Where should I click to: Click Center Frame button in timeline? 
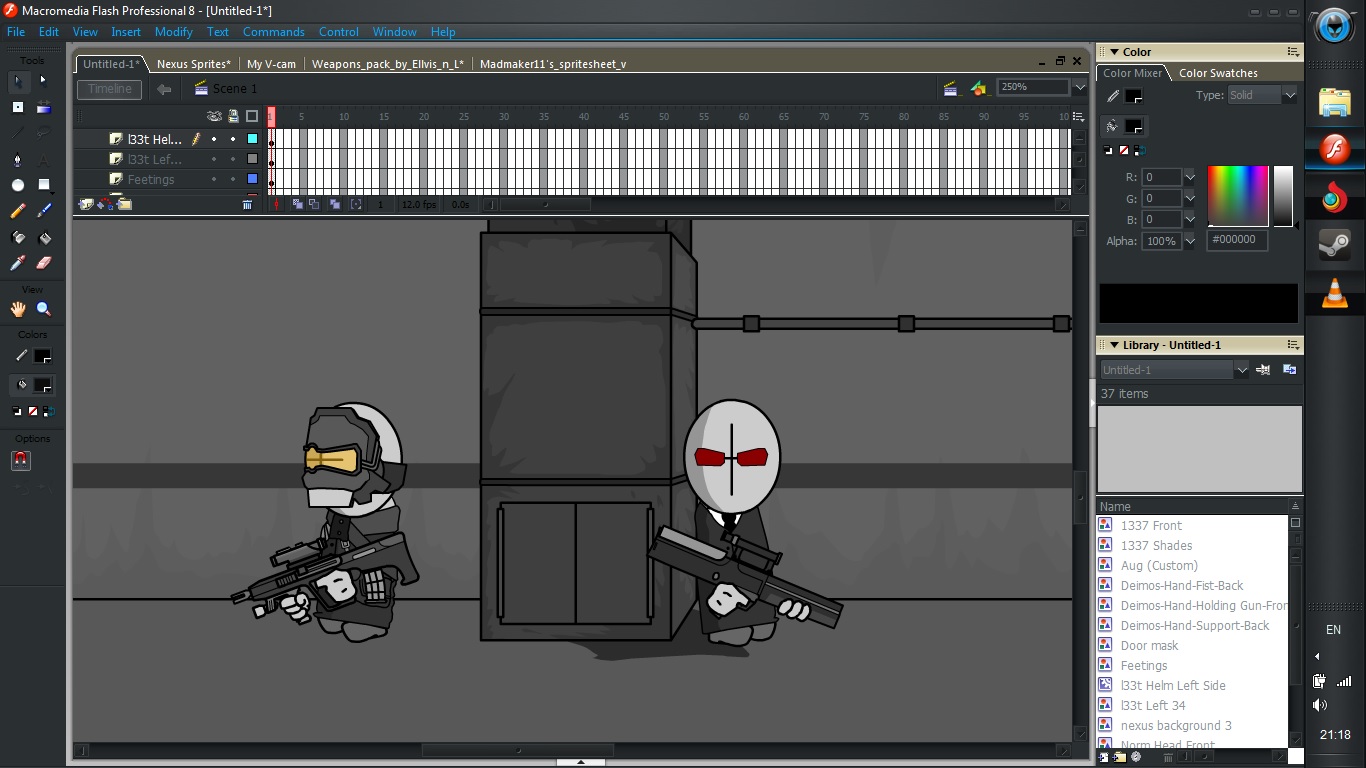pyautogui.click(x=277, y=204)
